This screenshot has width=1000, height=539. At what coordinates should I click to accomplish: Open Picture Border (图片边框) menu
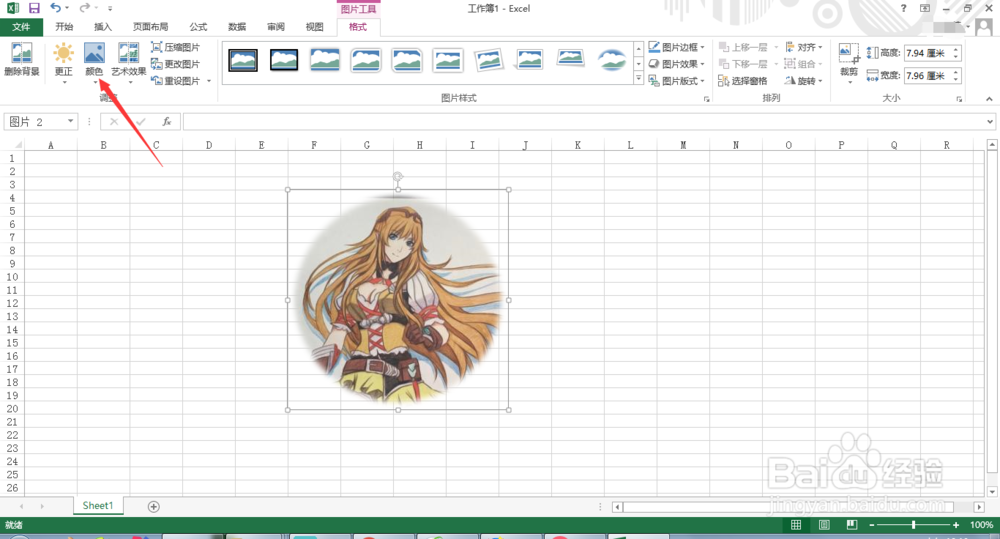[677, 47]
